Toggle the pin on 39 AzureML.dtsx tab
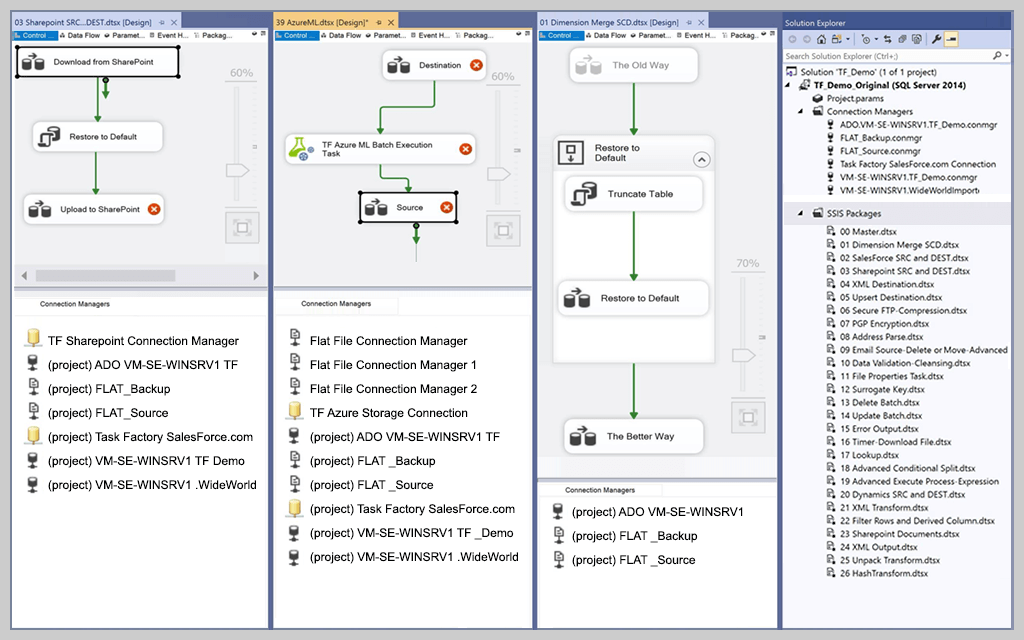This screenshot has height=640, width=1024. click(379, 22)
